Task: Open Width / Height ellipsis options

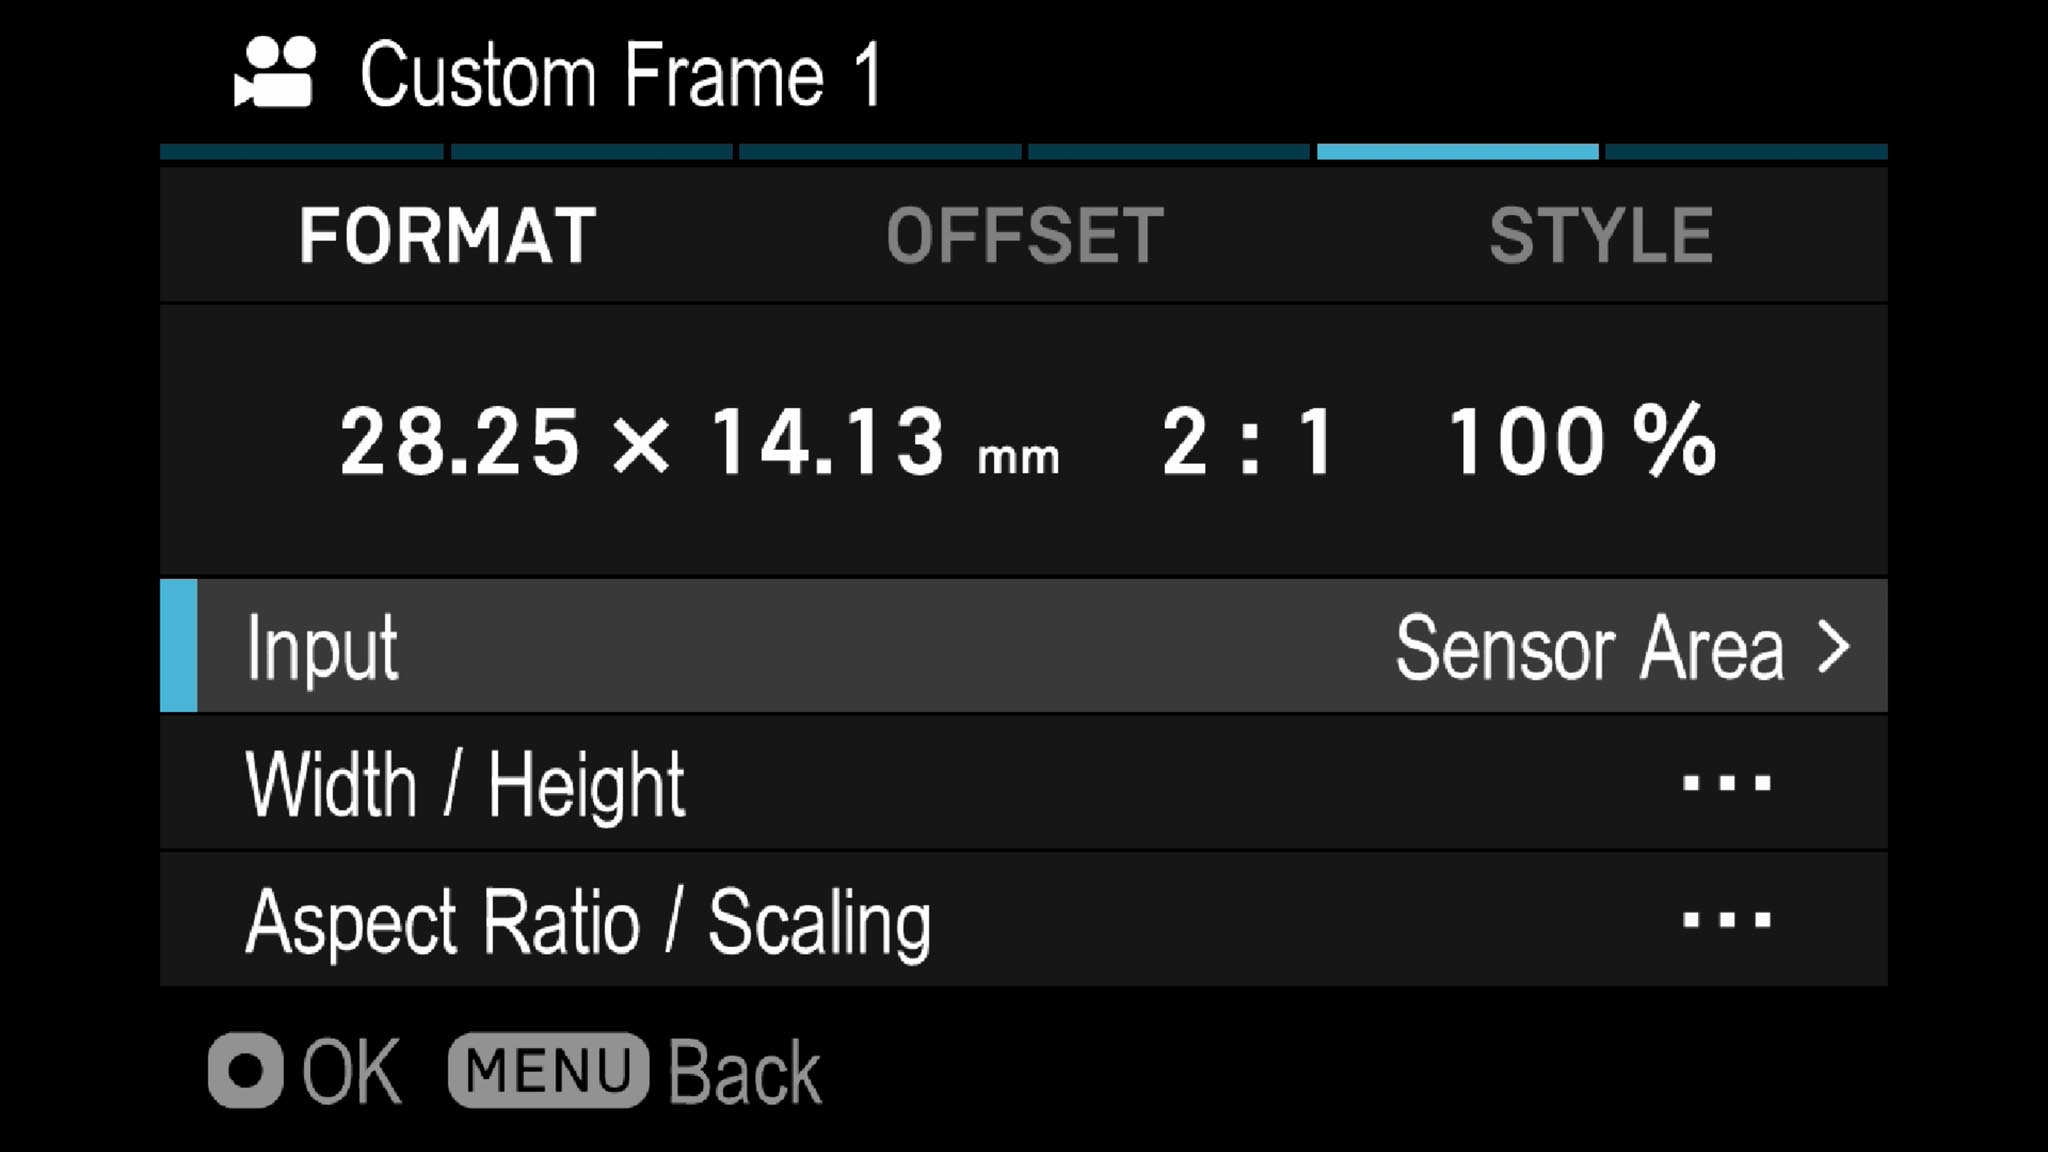Action: (1727, 782)
